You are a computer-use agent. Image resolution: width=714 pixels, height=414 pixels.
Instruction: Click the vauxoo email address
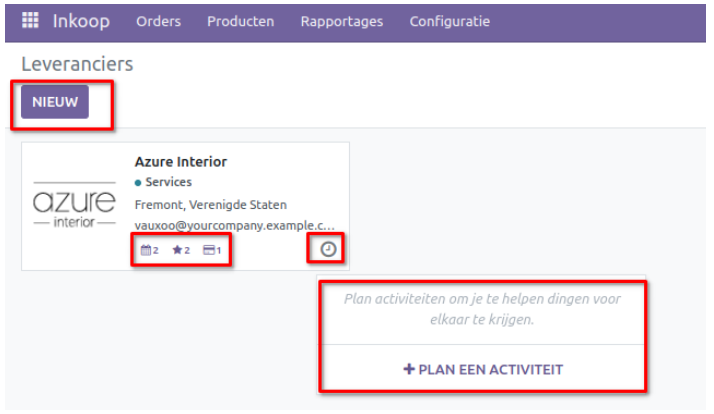coord(234,226)
